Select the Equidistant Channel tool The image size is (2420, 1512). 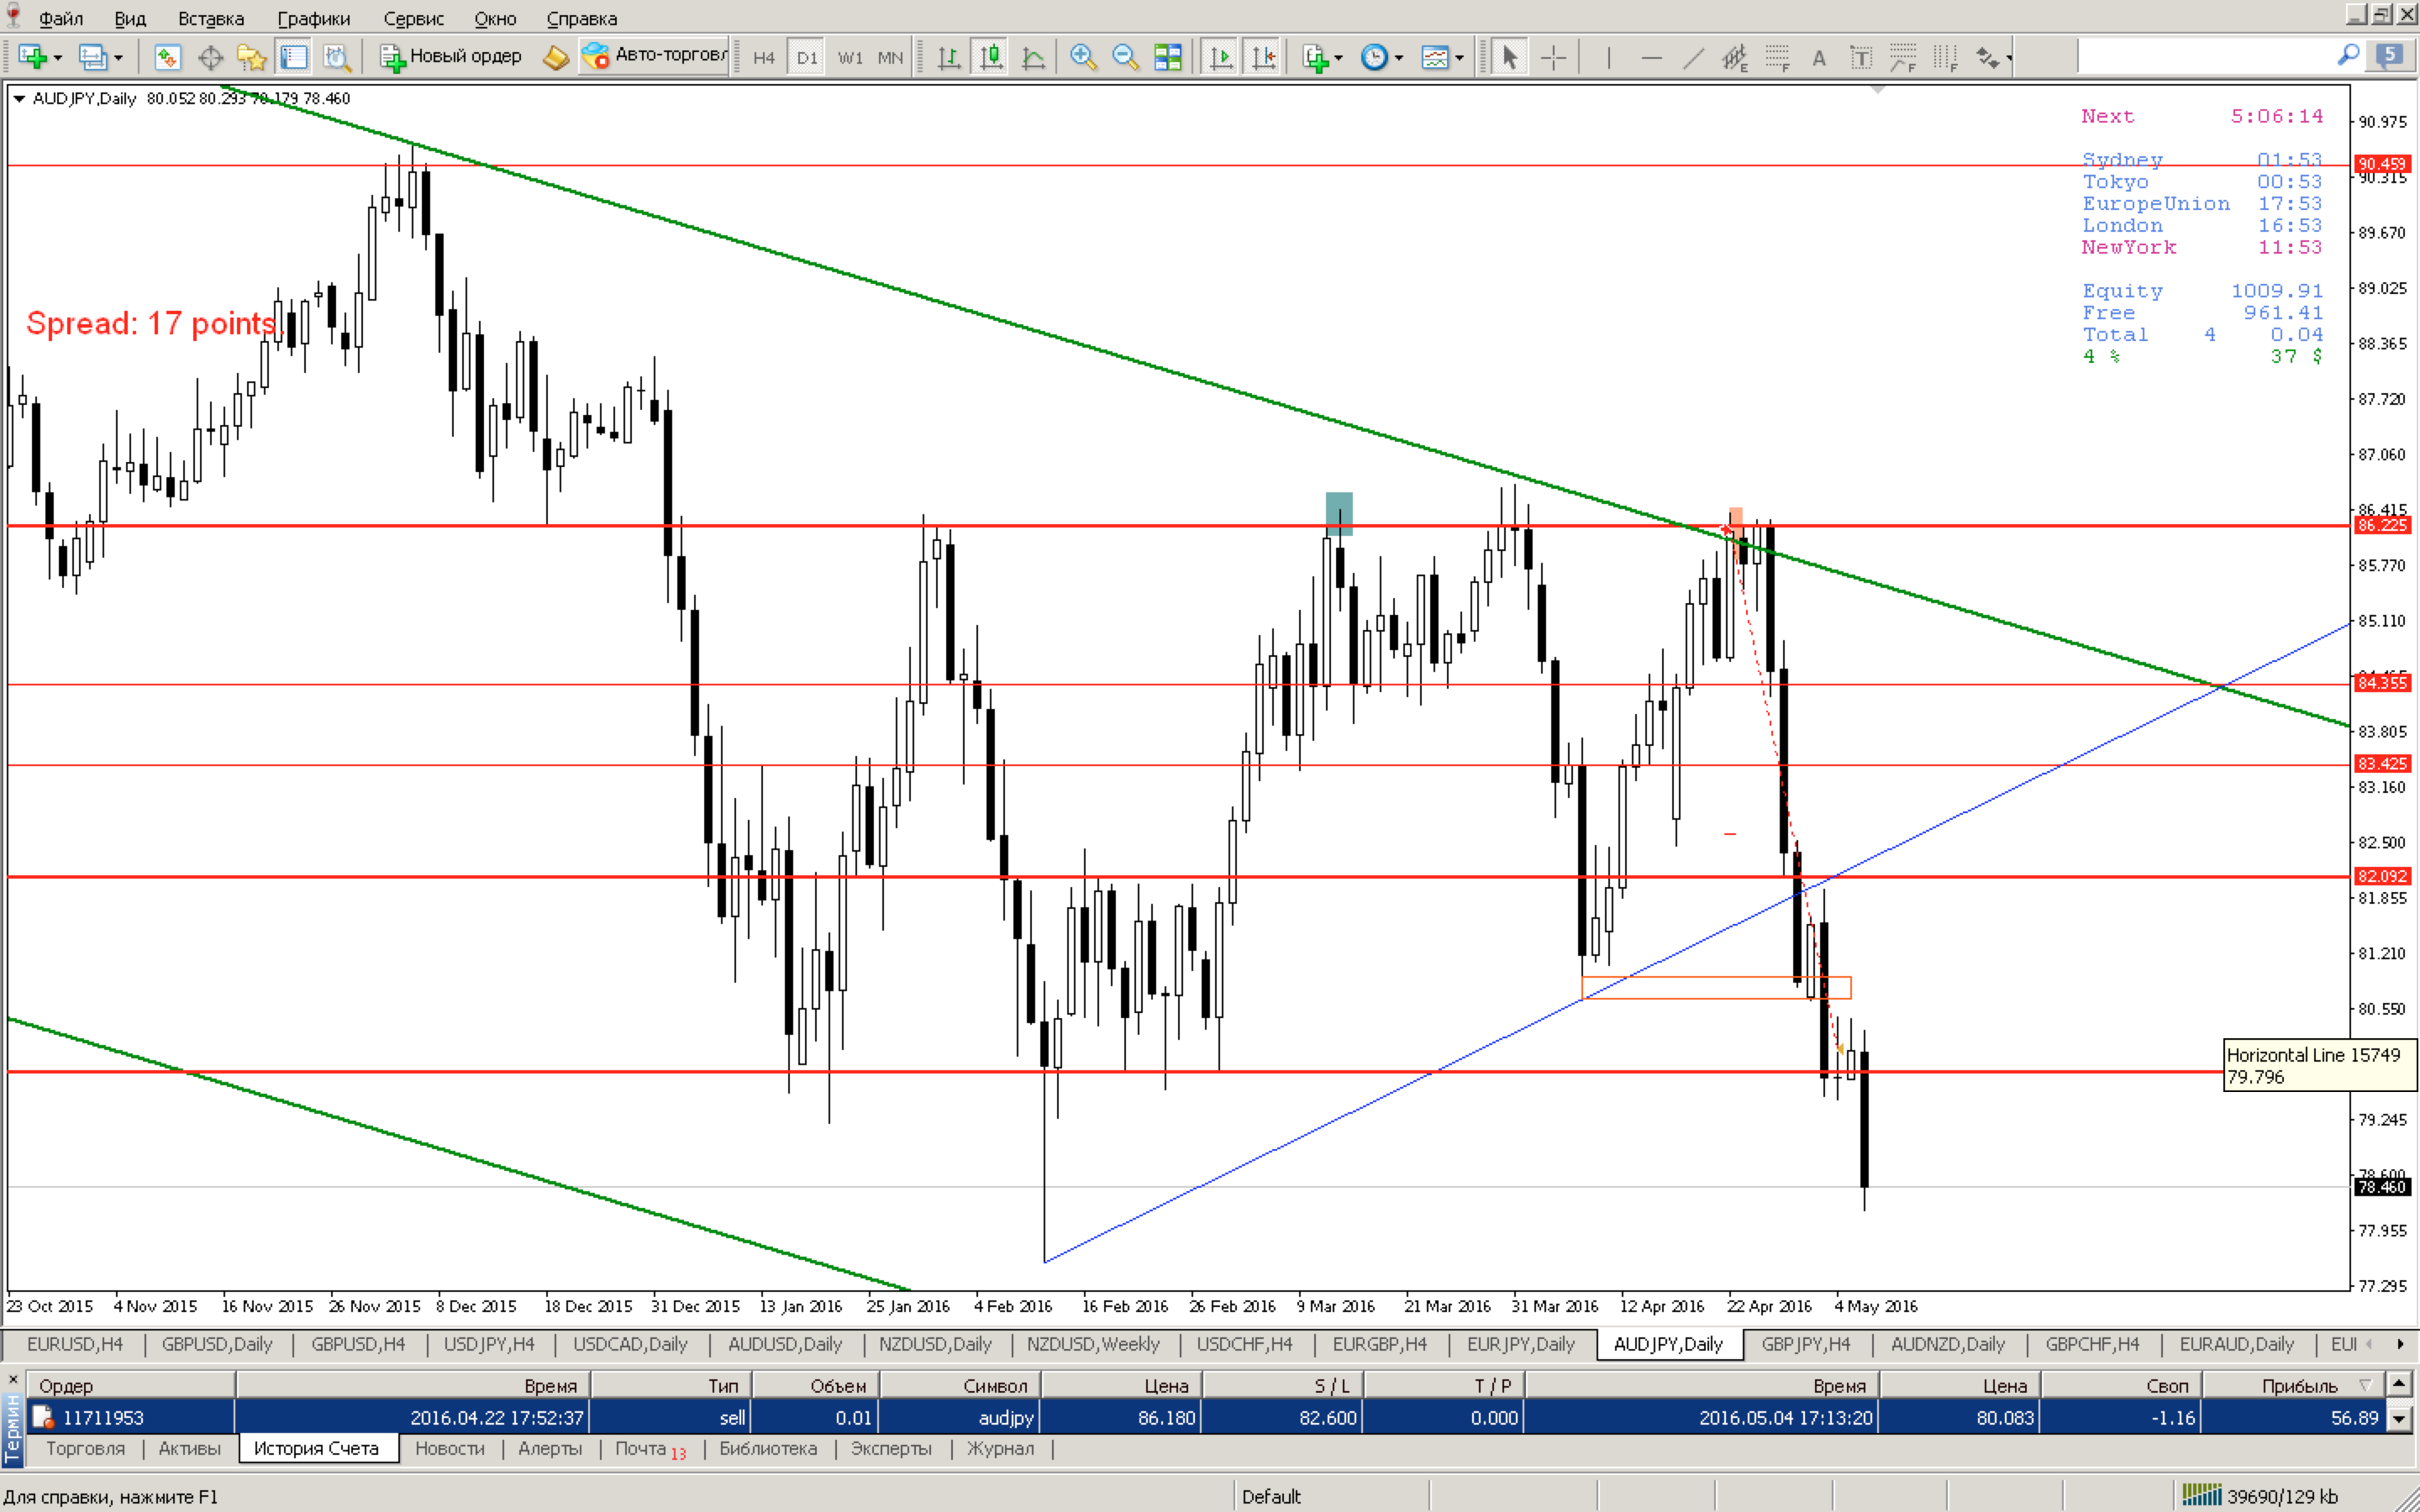click(1735, 57)
